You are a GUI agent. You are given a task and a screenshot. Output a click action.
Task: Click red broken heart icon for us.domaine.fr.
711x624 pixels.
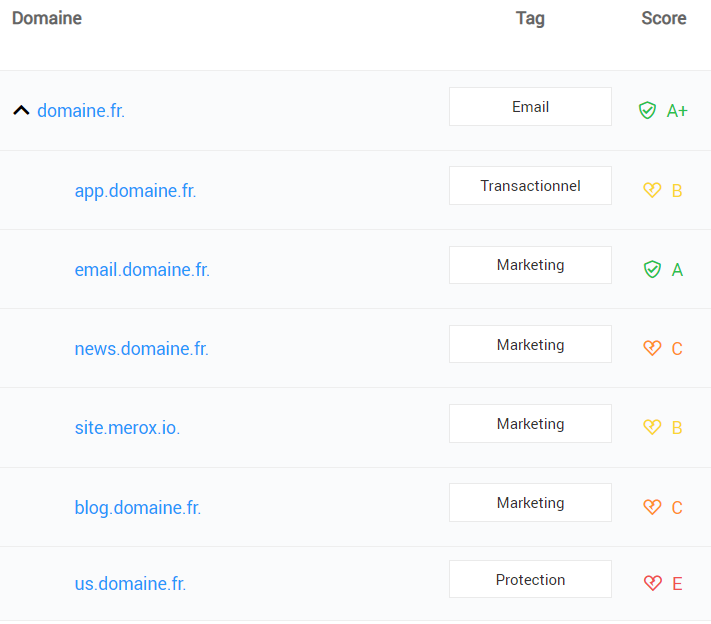click(652, 583)
